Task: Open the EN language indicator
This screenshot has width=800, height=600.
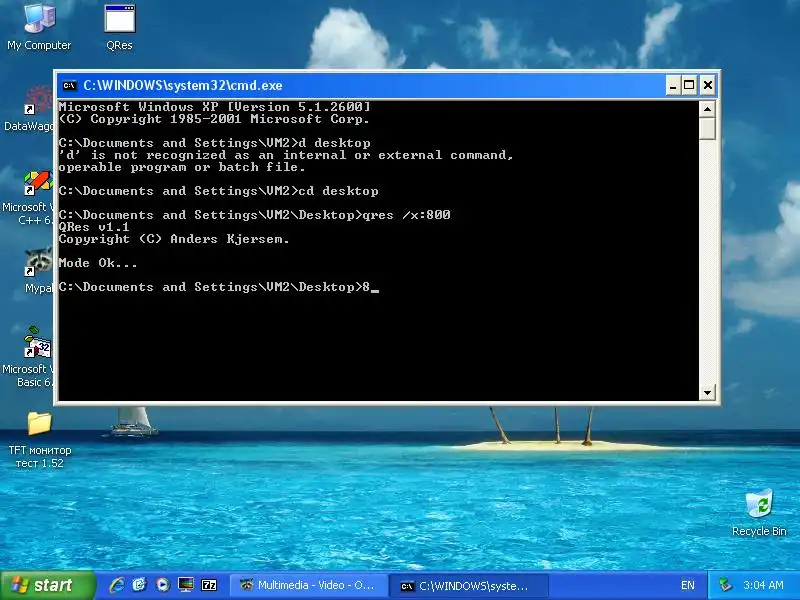Action: (x=688, y=585)
